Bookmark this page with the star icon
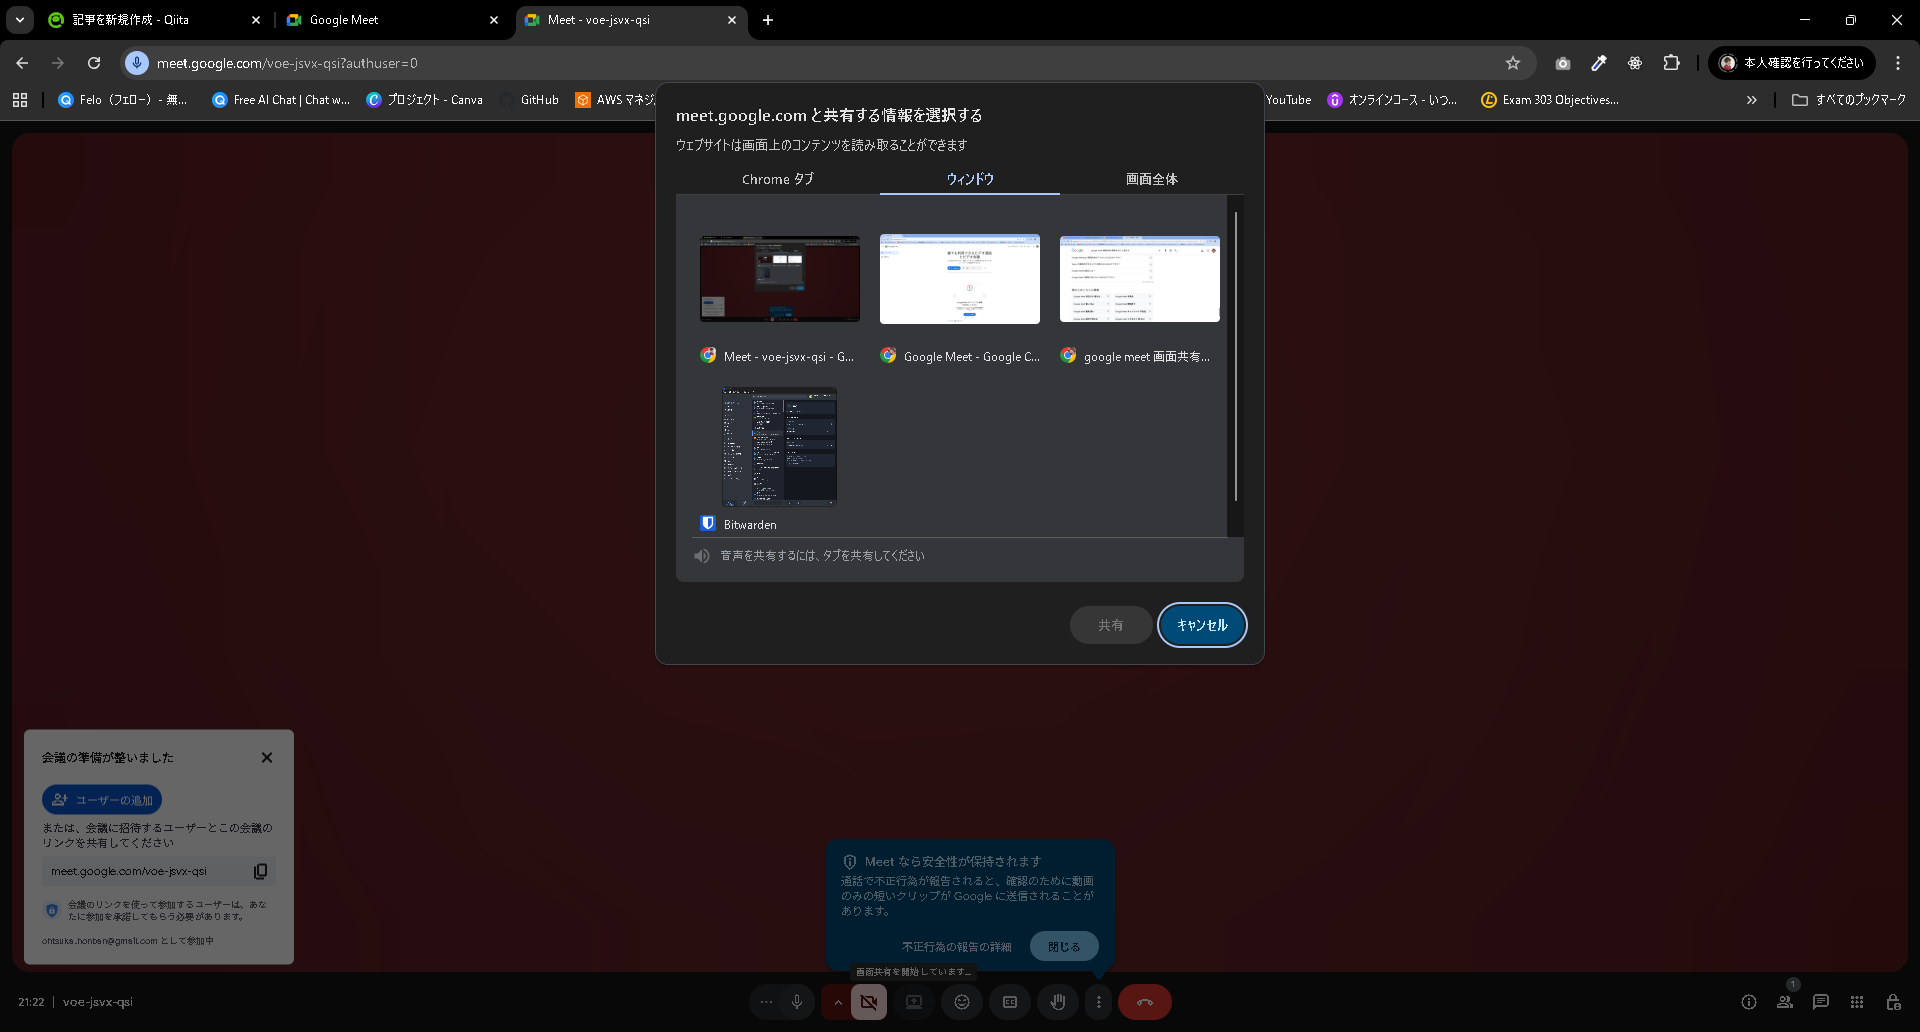Image resolution: width=1920 pixels, height=1032 pixels. click(x=1513, y=63)
